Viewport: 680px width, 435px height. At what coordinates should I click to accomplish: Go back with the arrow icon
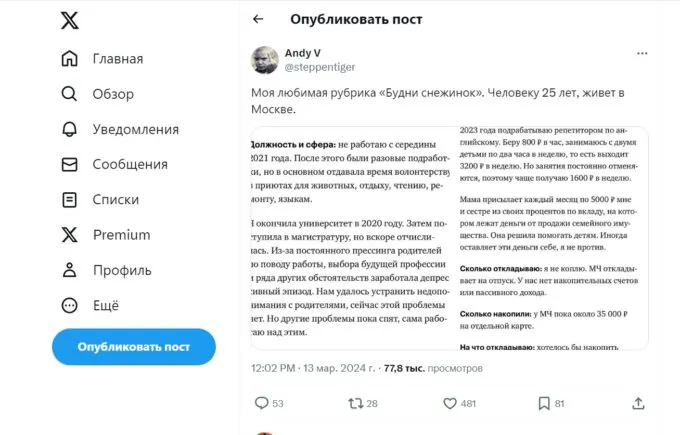click(x=258, y=19)
